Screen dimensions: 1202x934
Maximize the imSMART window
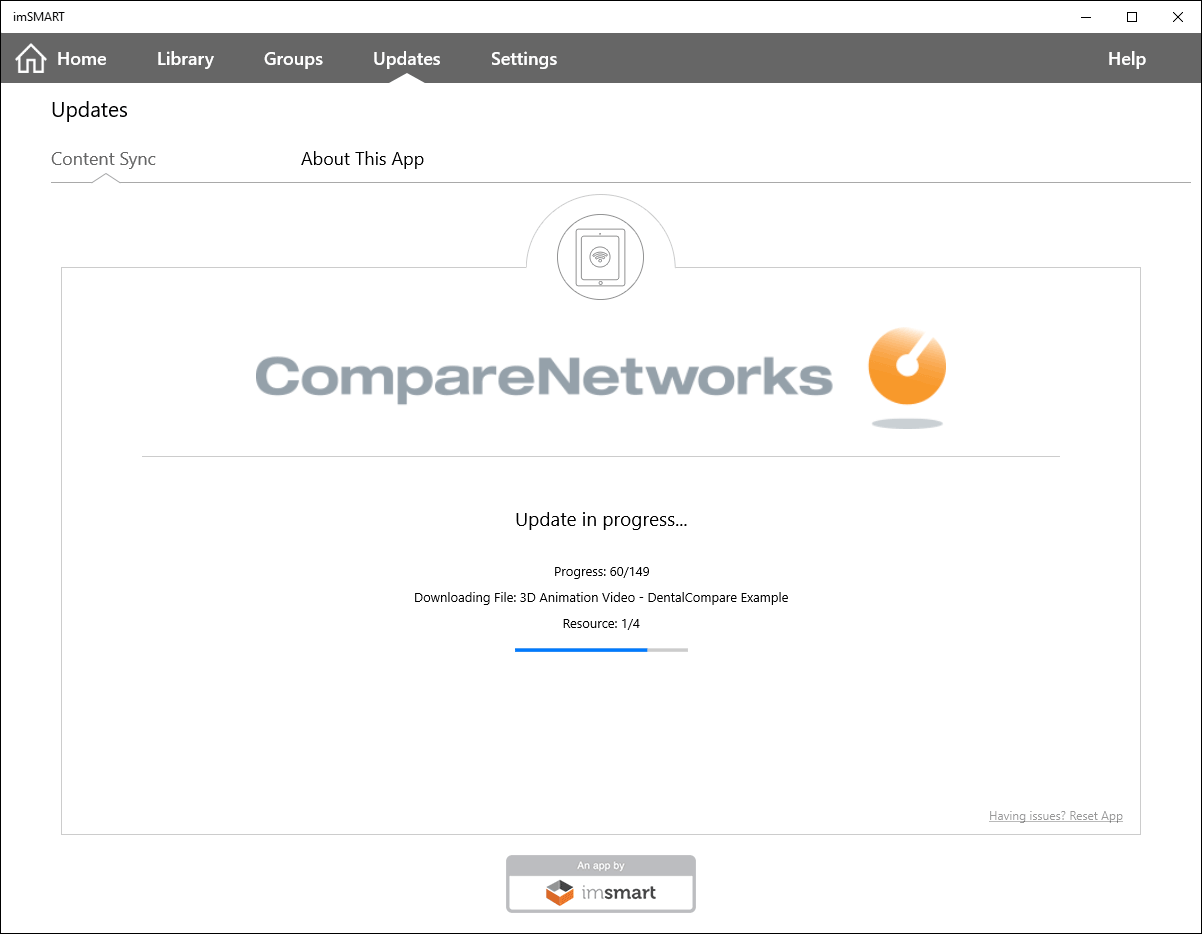1132,17
